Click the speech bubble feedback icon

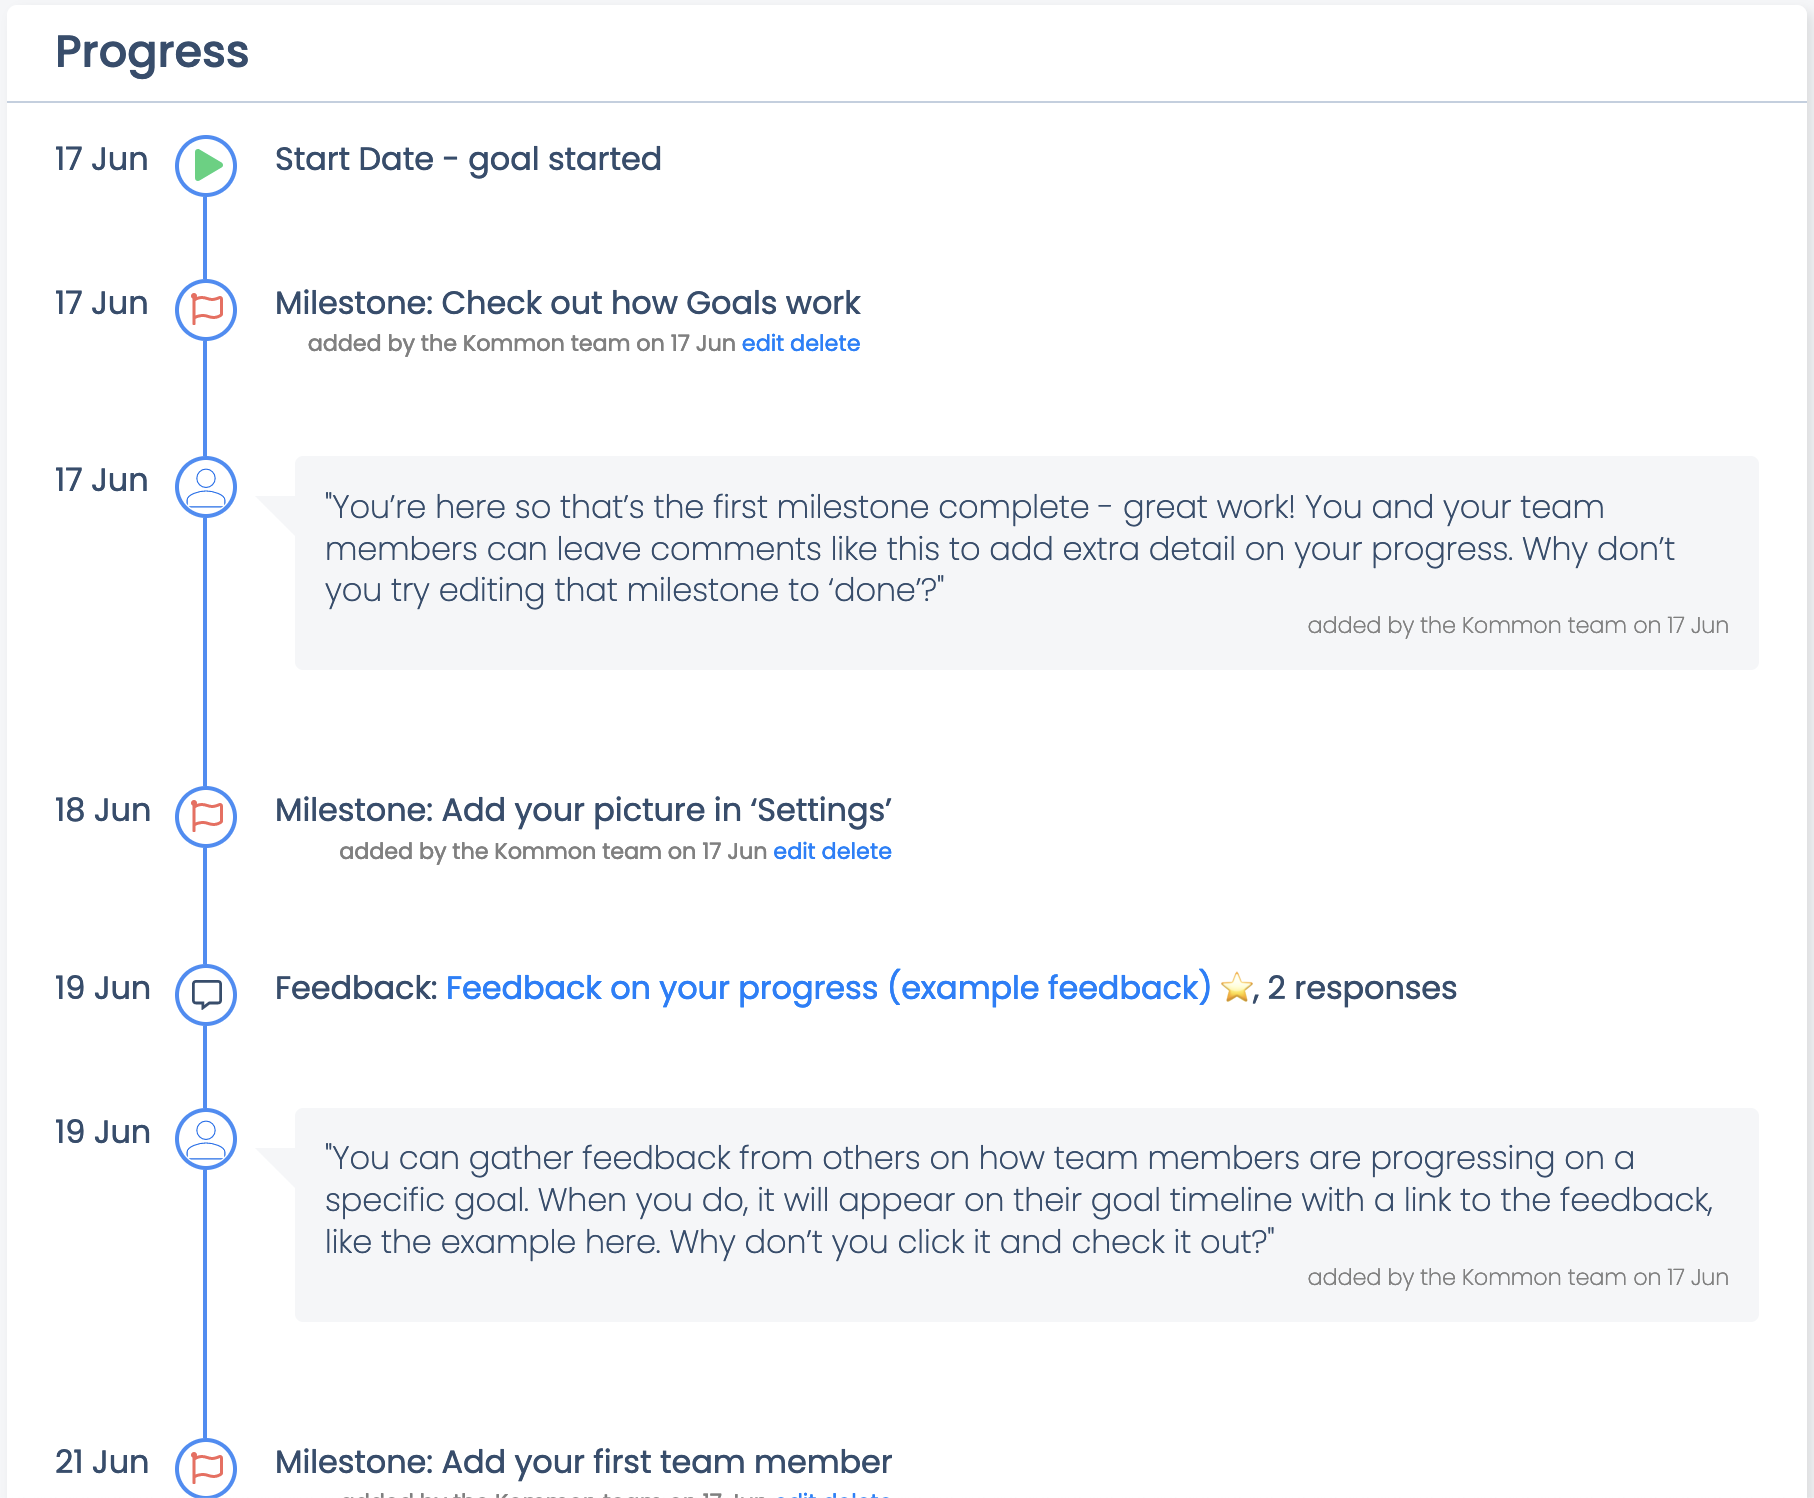click(x=206, y=994)
